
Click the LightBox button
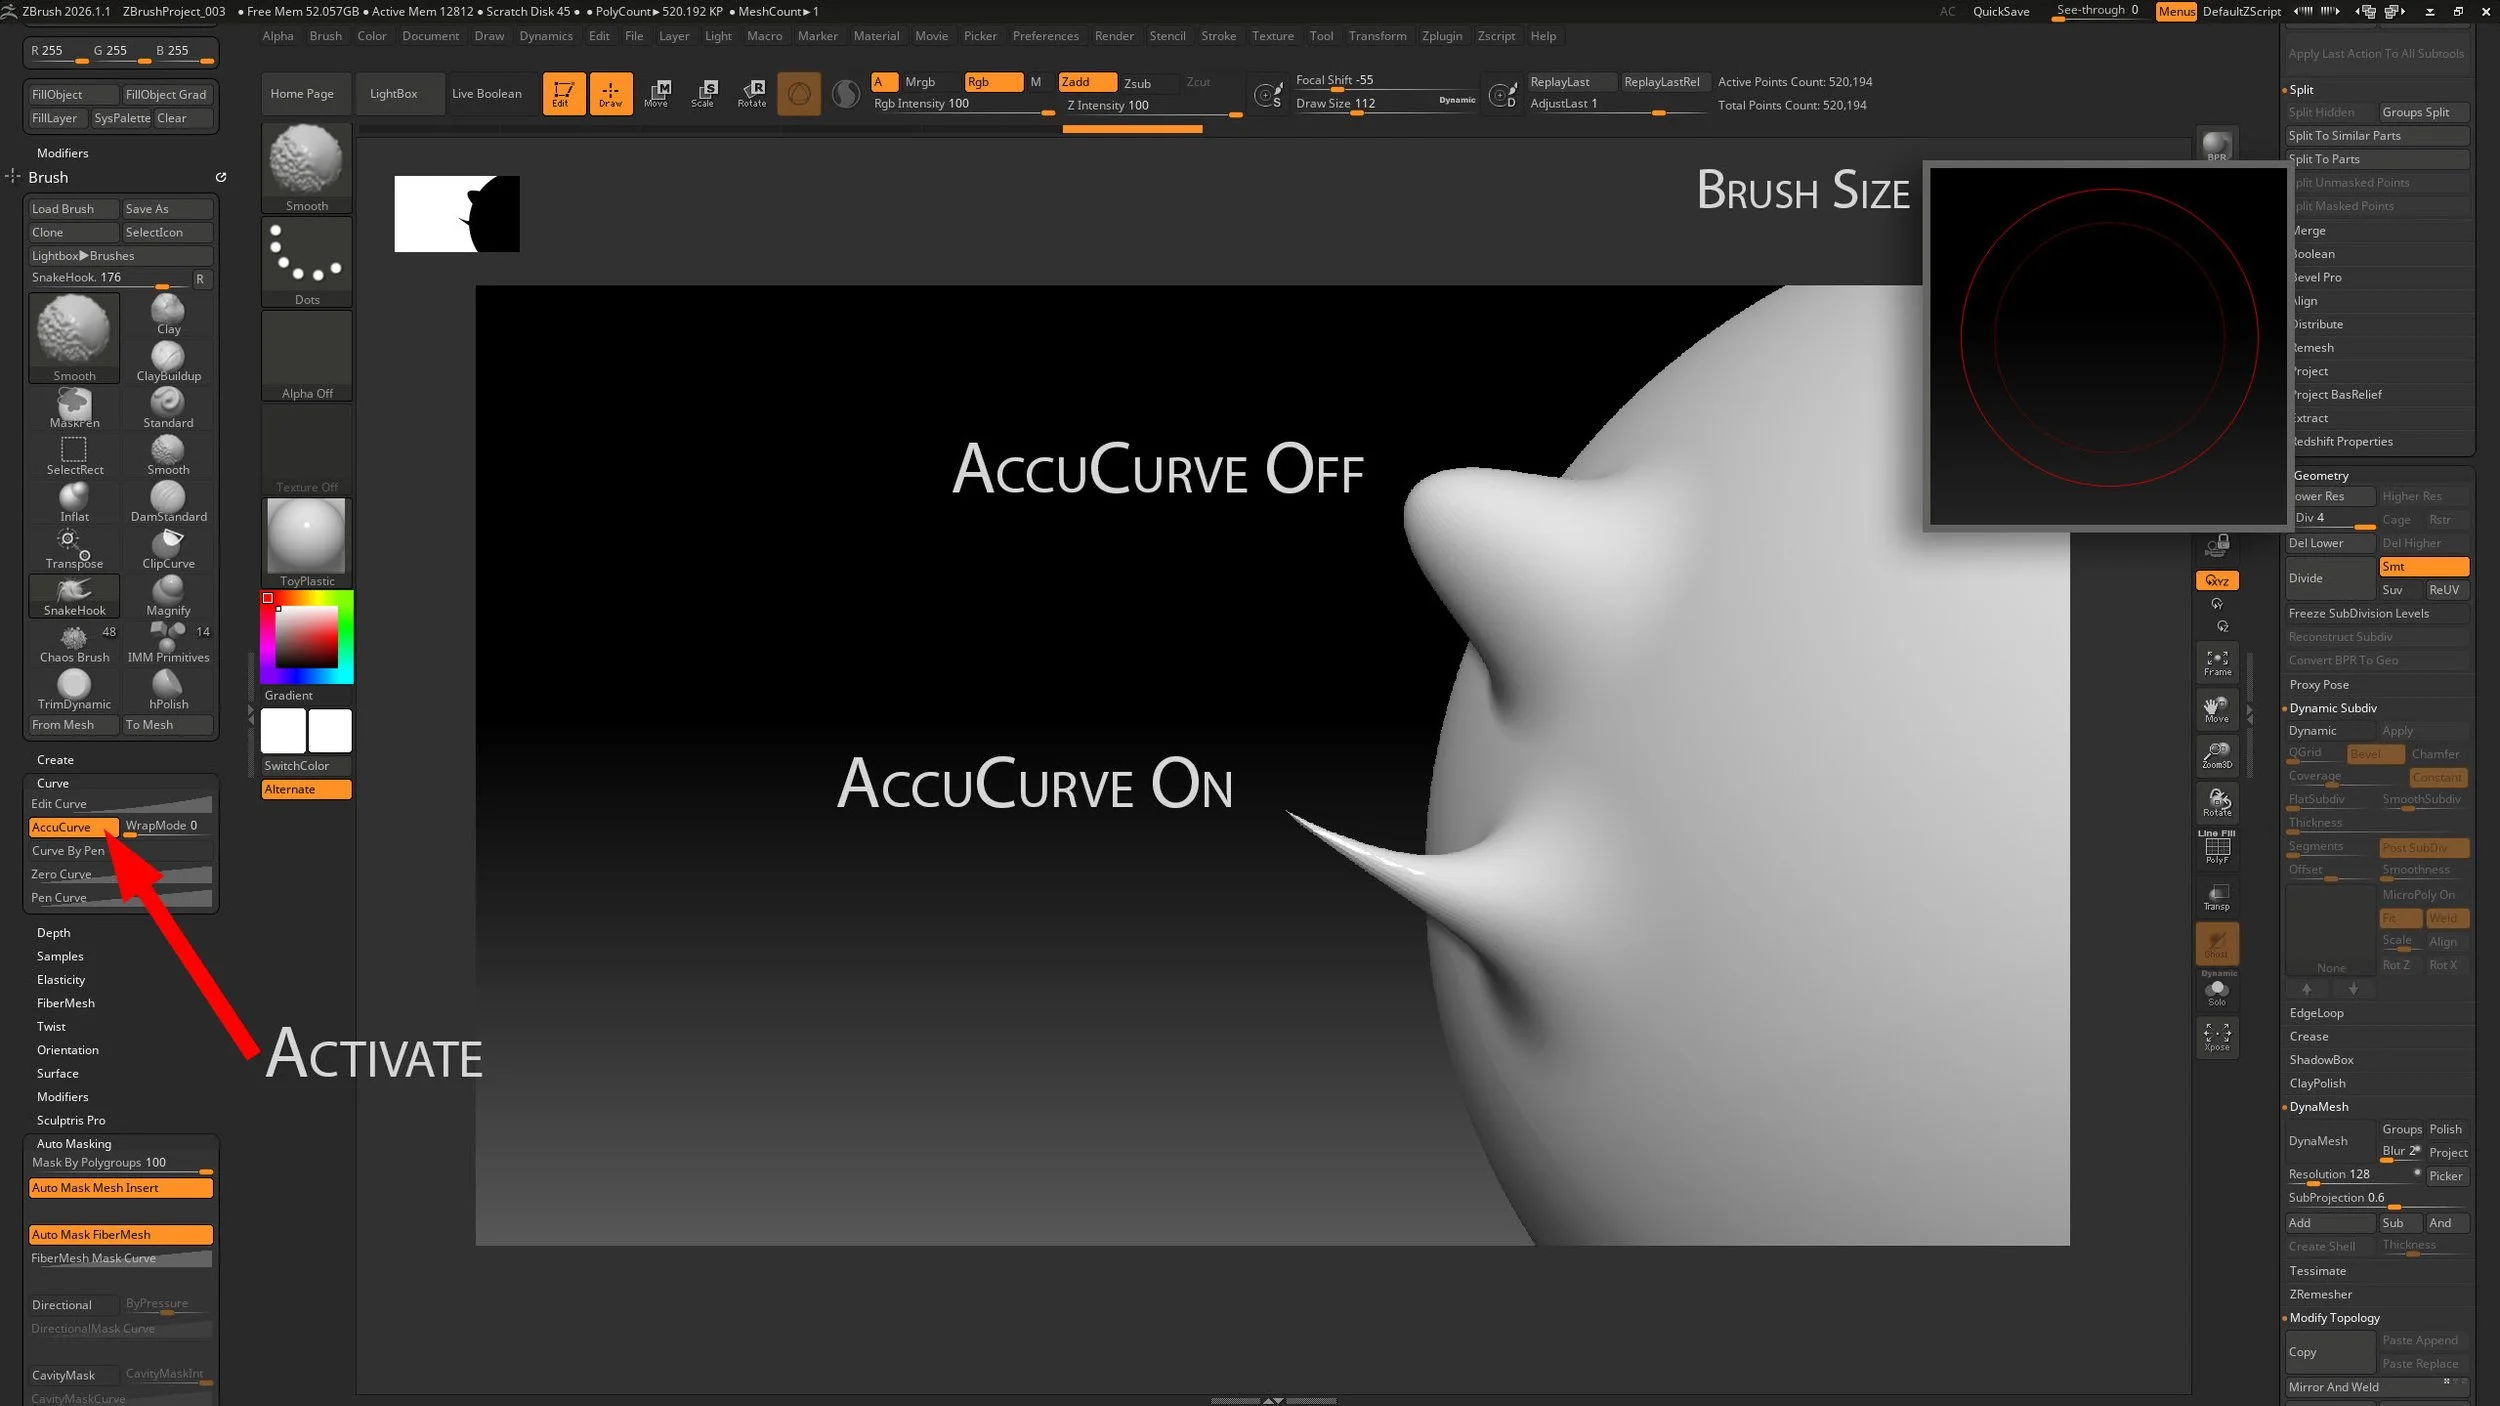click(x=393, y=94)
